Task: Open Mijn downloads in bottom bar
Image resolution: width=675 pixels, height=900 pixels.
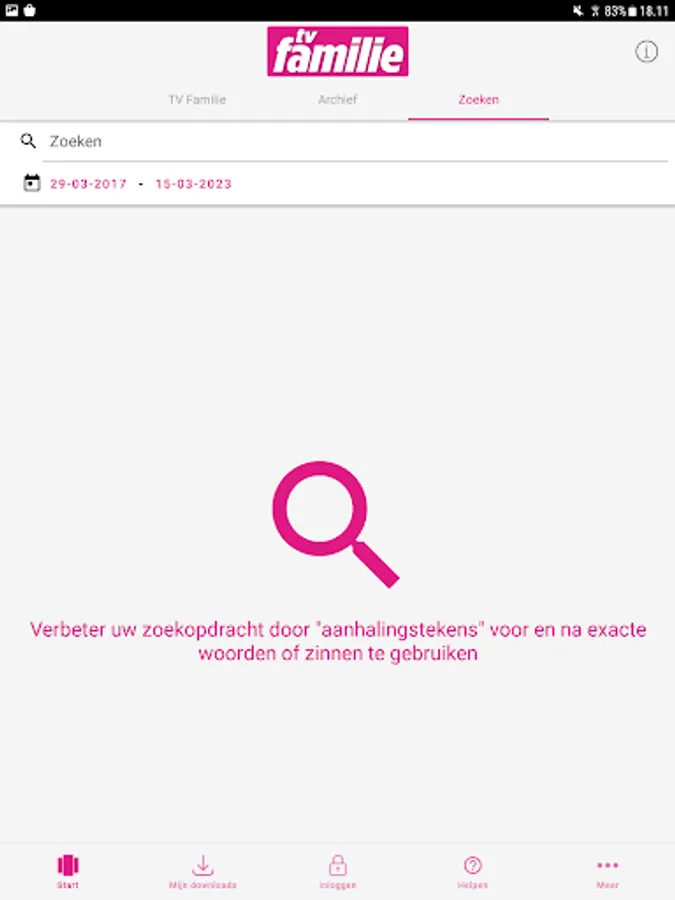Action: (203, 871)
